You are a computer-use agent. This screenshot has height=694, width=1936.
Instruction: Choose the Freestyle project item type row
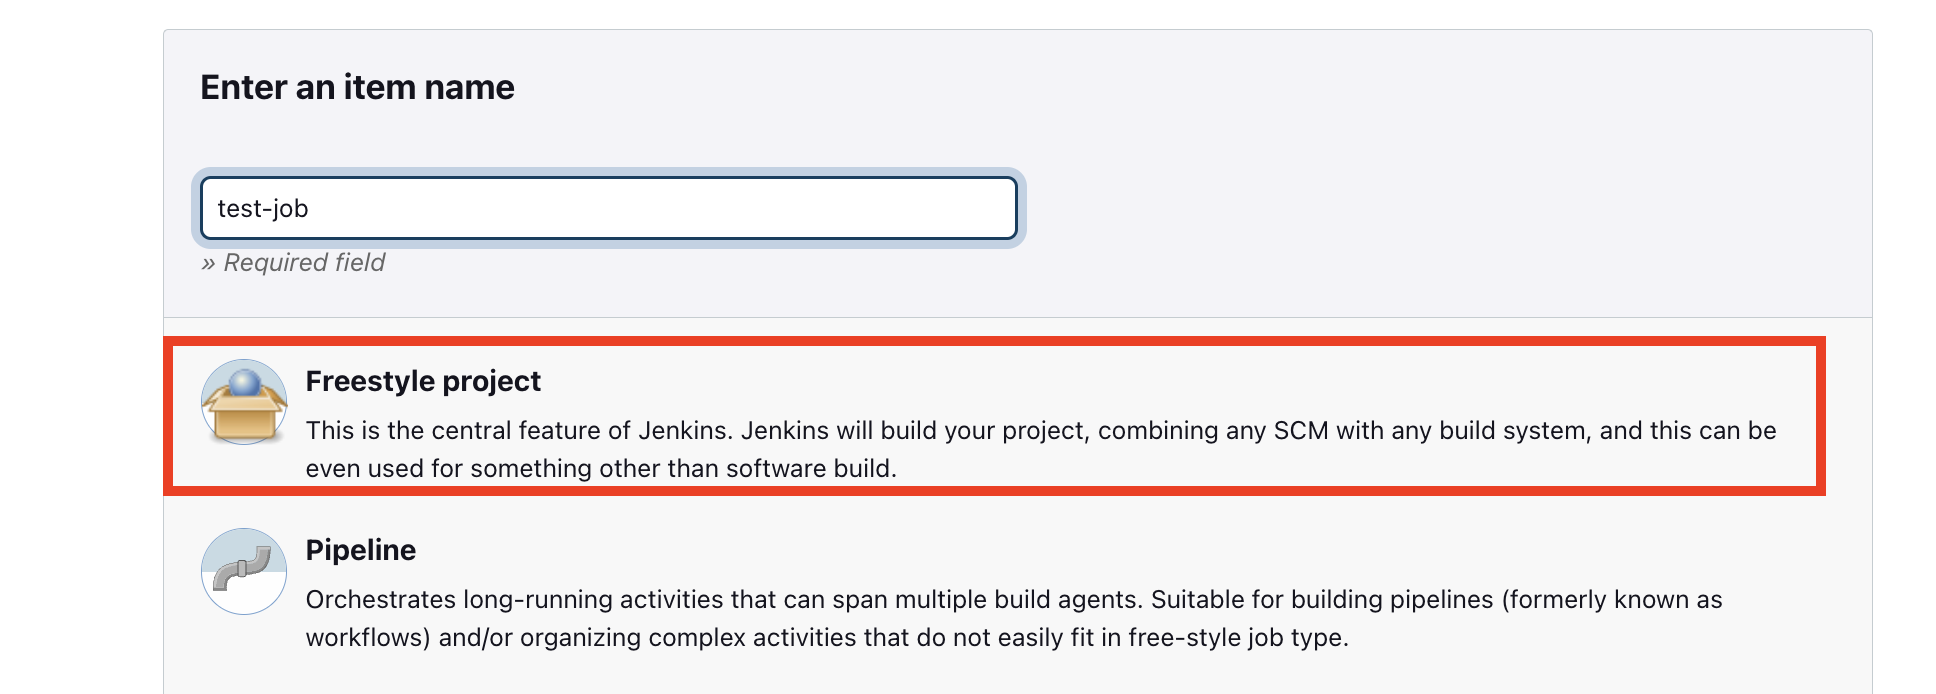click(995, 417)
